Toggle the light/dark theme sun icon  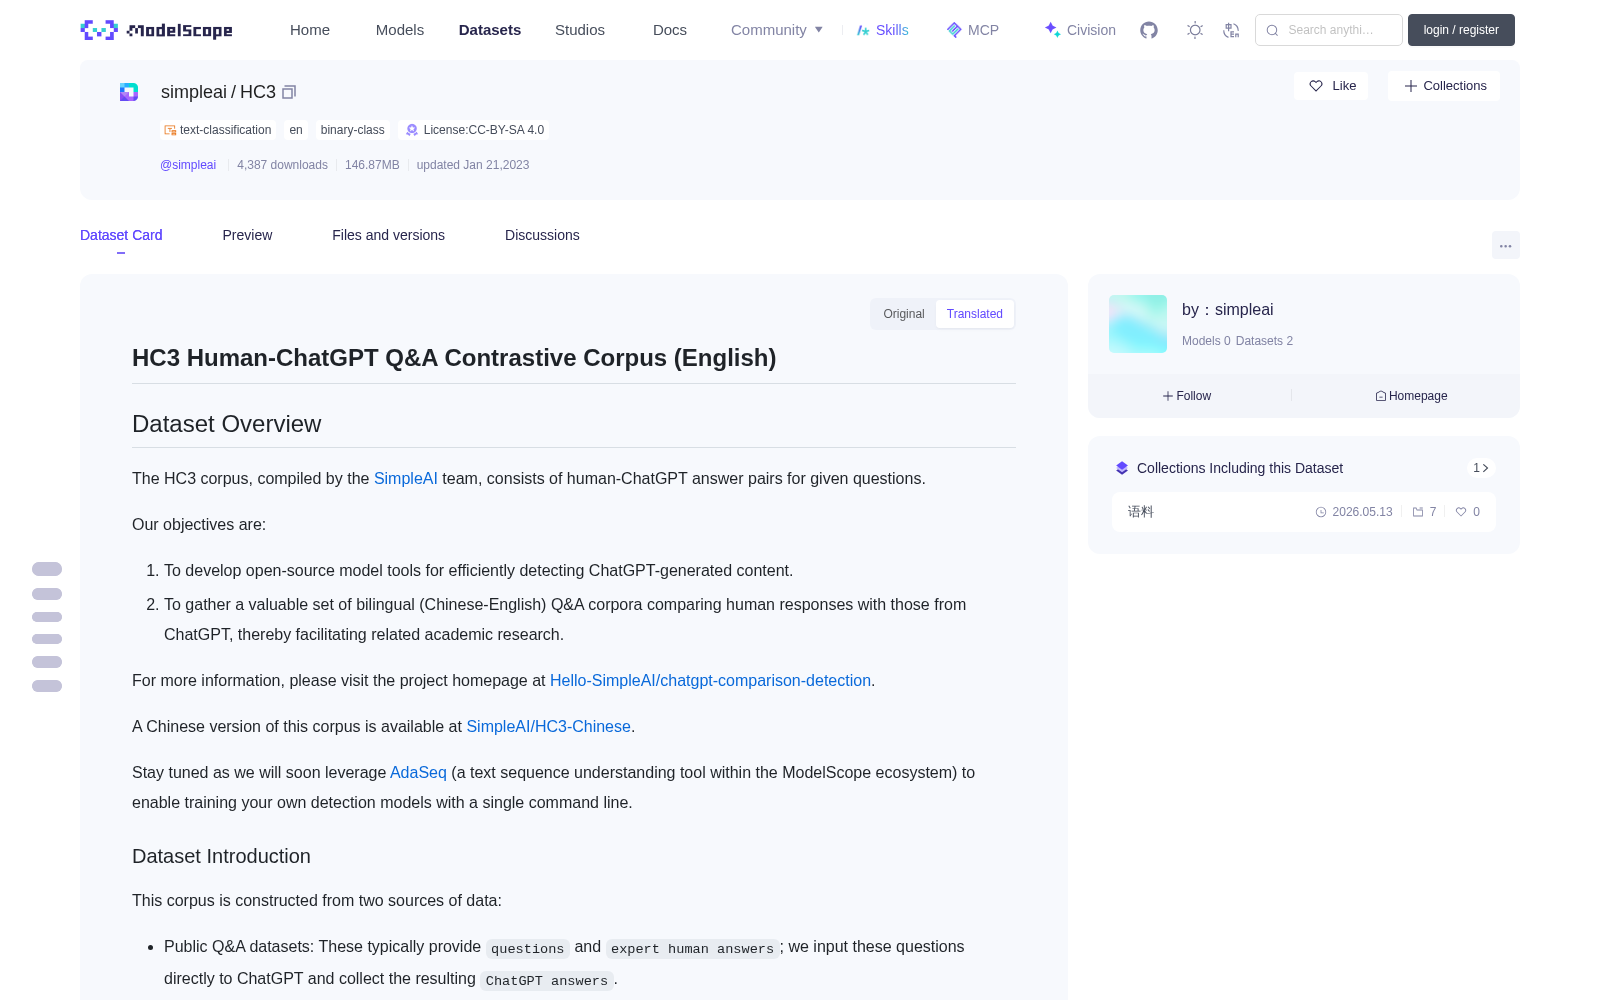(x=1195, y=30)
